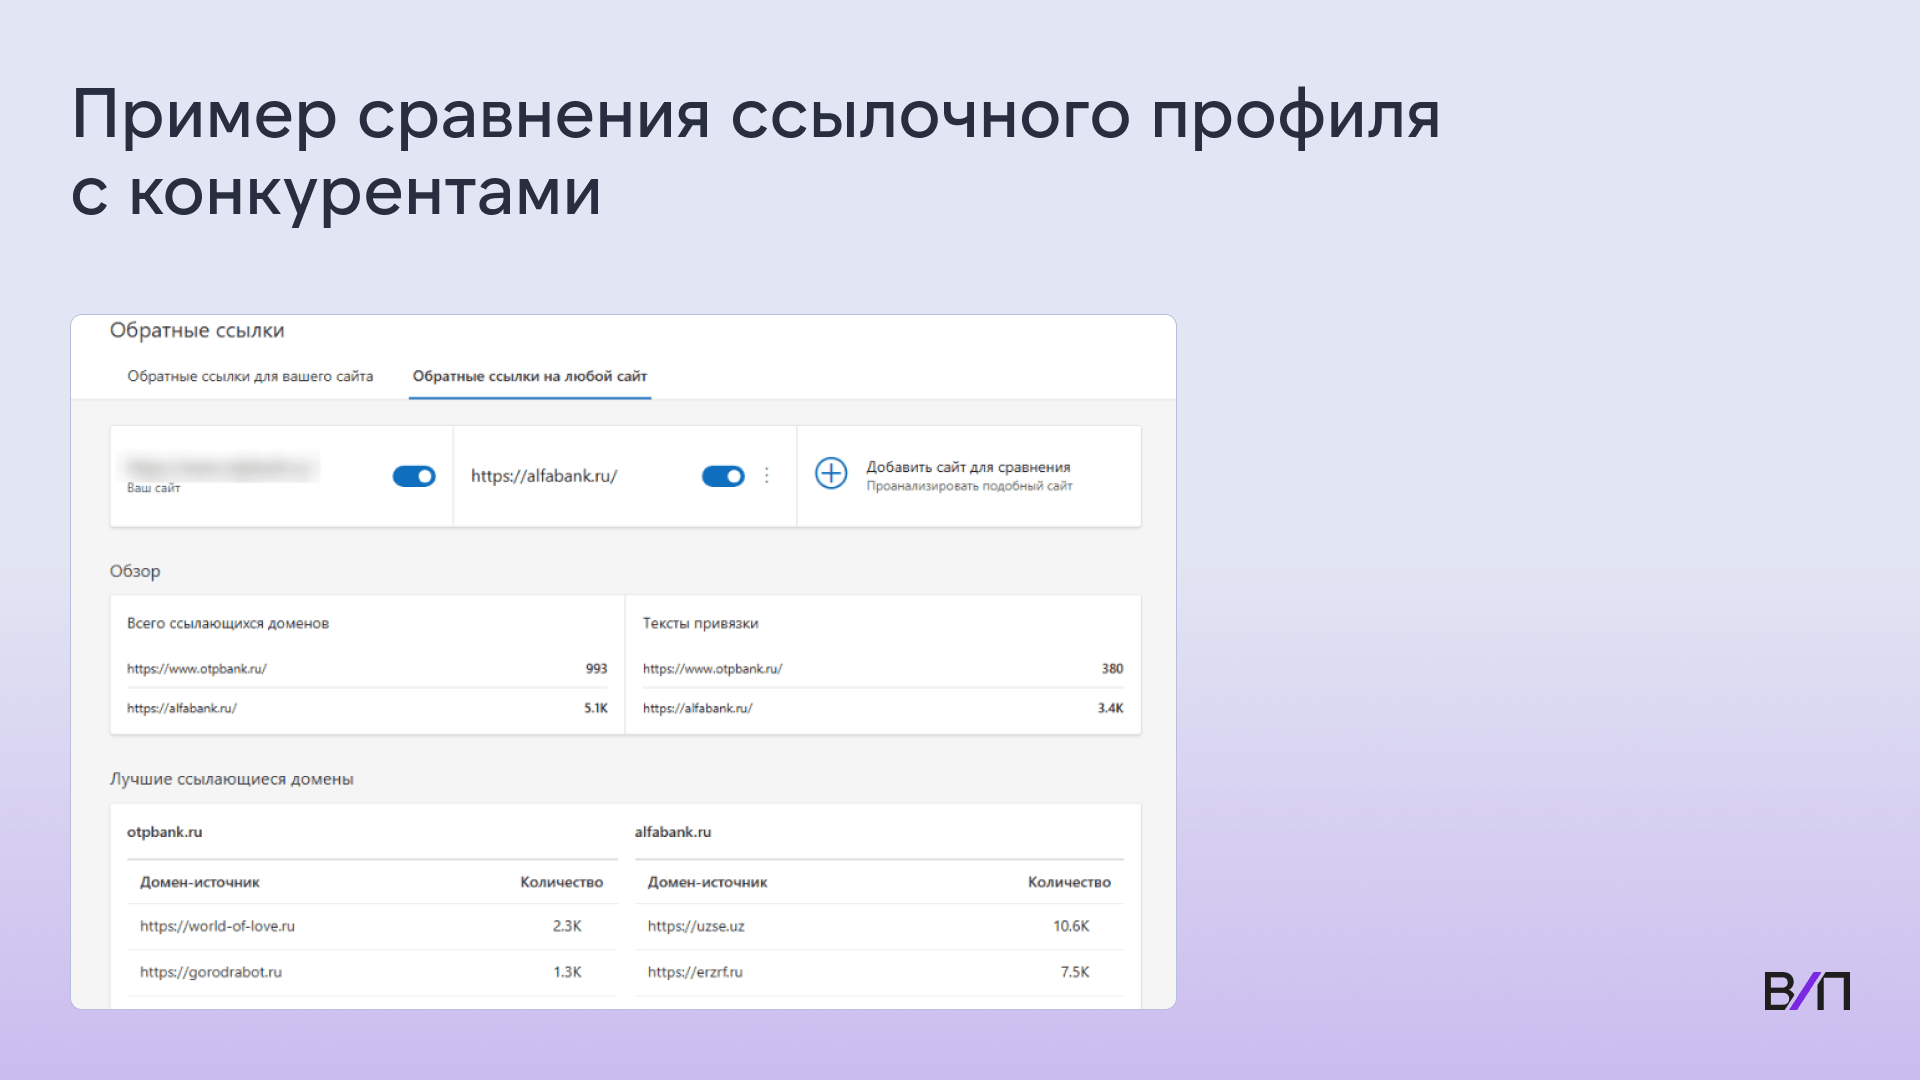Click https://world-of-love.ru source domain
The image size is (1920, 1080).
217,926
